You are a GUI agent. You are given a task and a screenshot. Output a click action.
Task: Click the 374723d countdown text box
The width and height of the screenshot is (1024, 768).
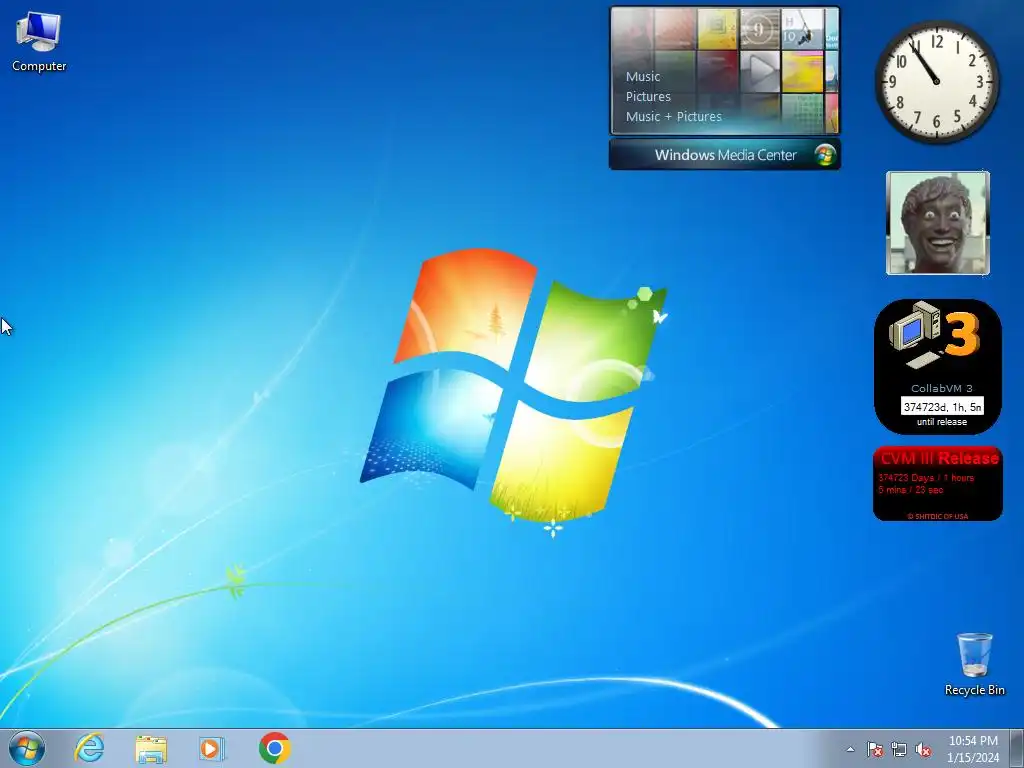pyautogui.click(x=942, y=406)
